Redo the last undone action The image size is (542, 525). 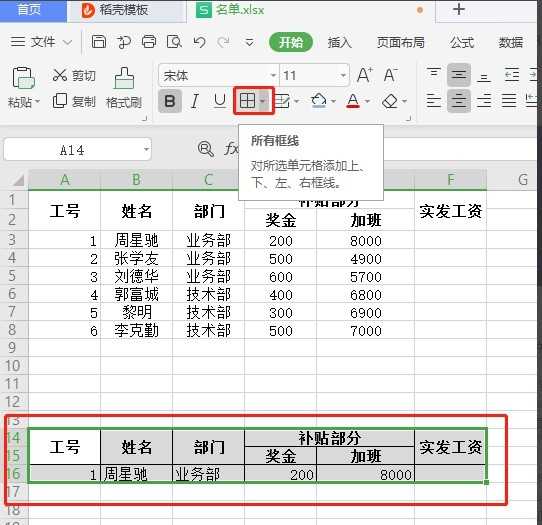pos(223,42)
